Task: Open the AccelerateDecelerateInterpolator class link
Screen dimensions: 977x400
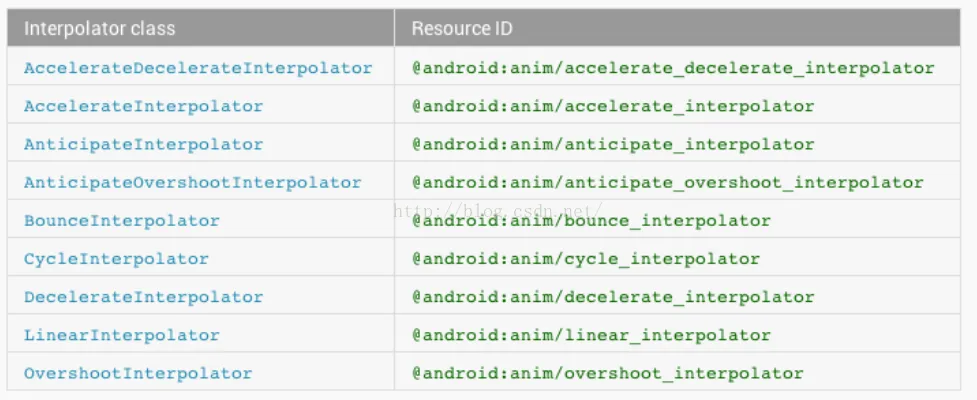Action: pyautogui.click(x=198, y=68)
